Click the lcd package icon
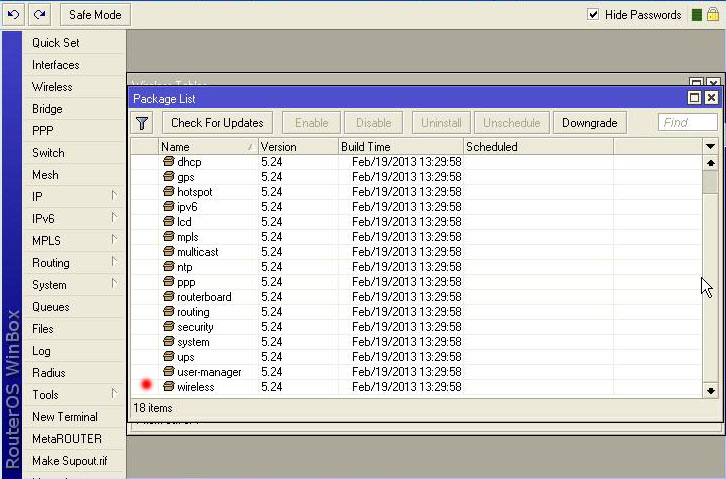The width and height of the screenshot is (726, 479). (169, 222)
